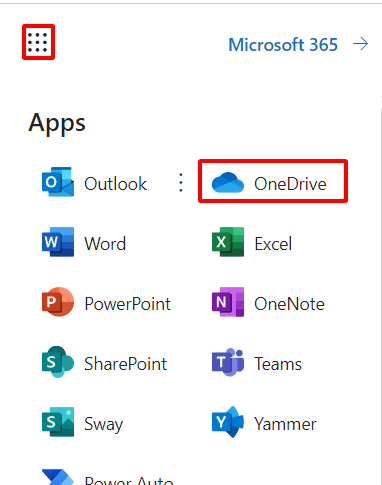Open the Word app icon
This screenshot has height=485, width=382.
58,242
